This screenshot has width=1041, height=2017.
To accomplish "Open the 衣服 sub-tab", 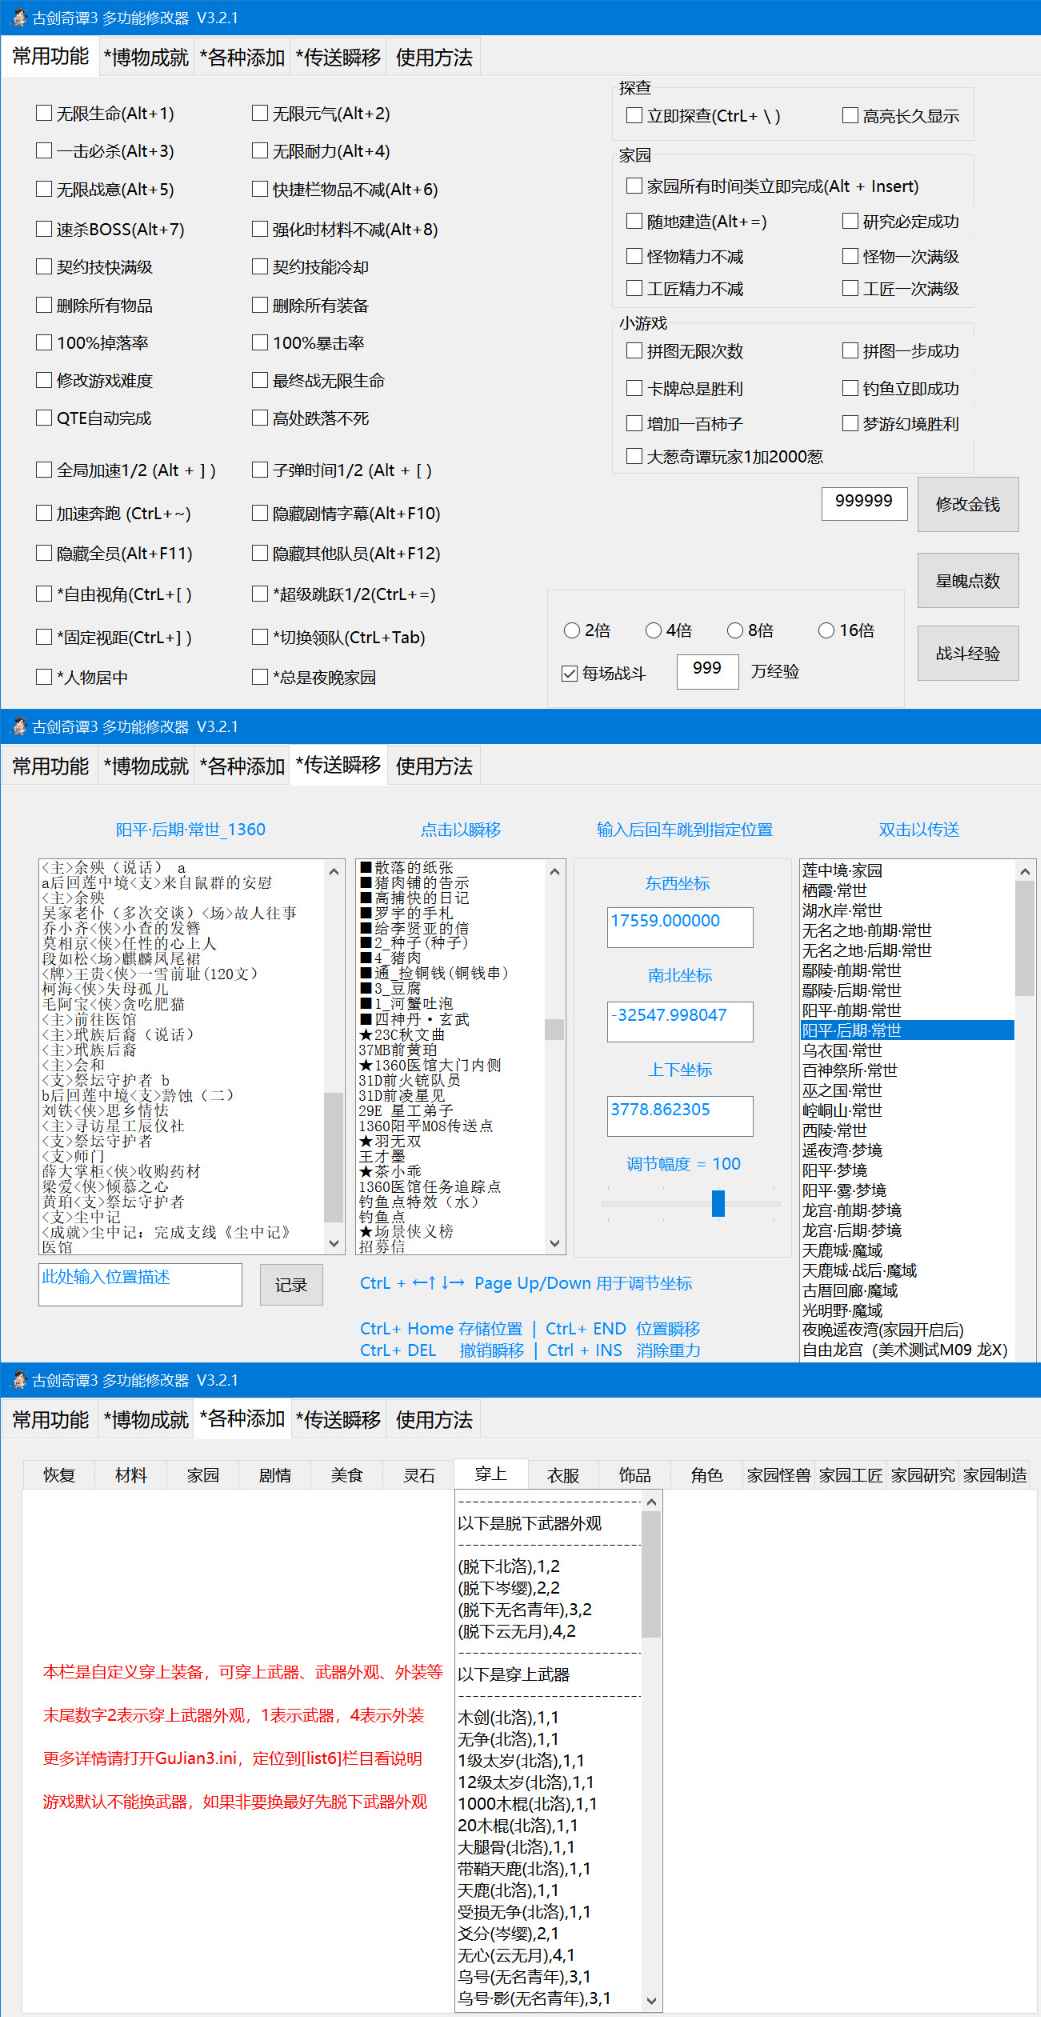I will point(563,1475).
